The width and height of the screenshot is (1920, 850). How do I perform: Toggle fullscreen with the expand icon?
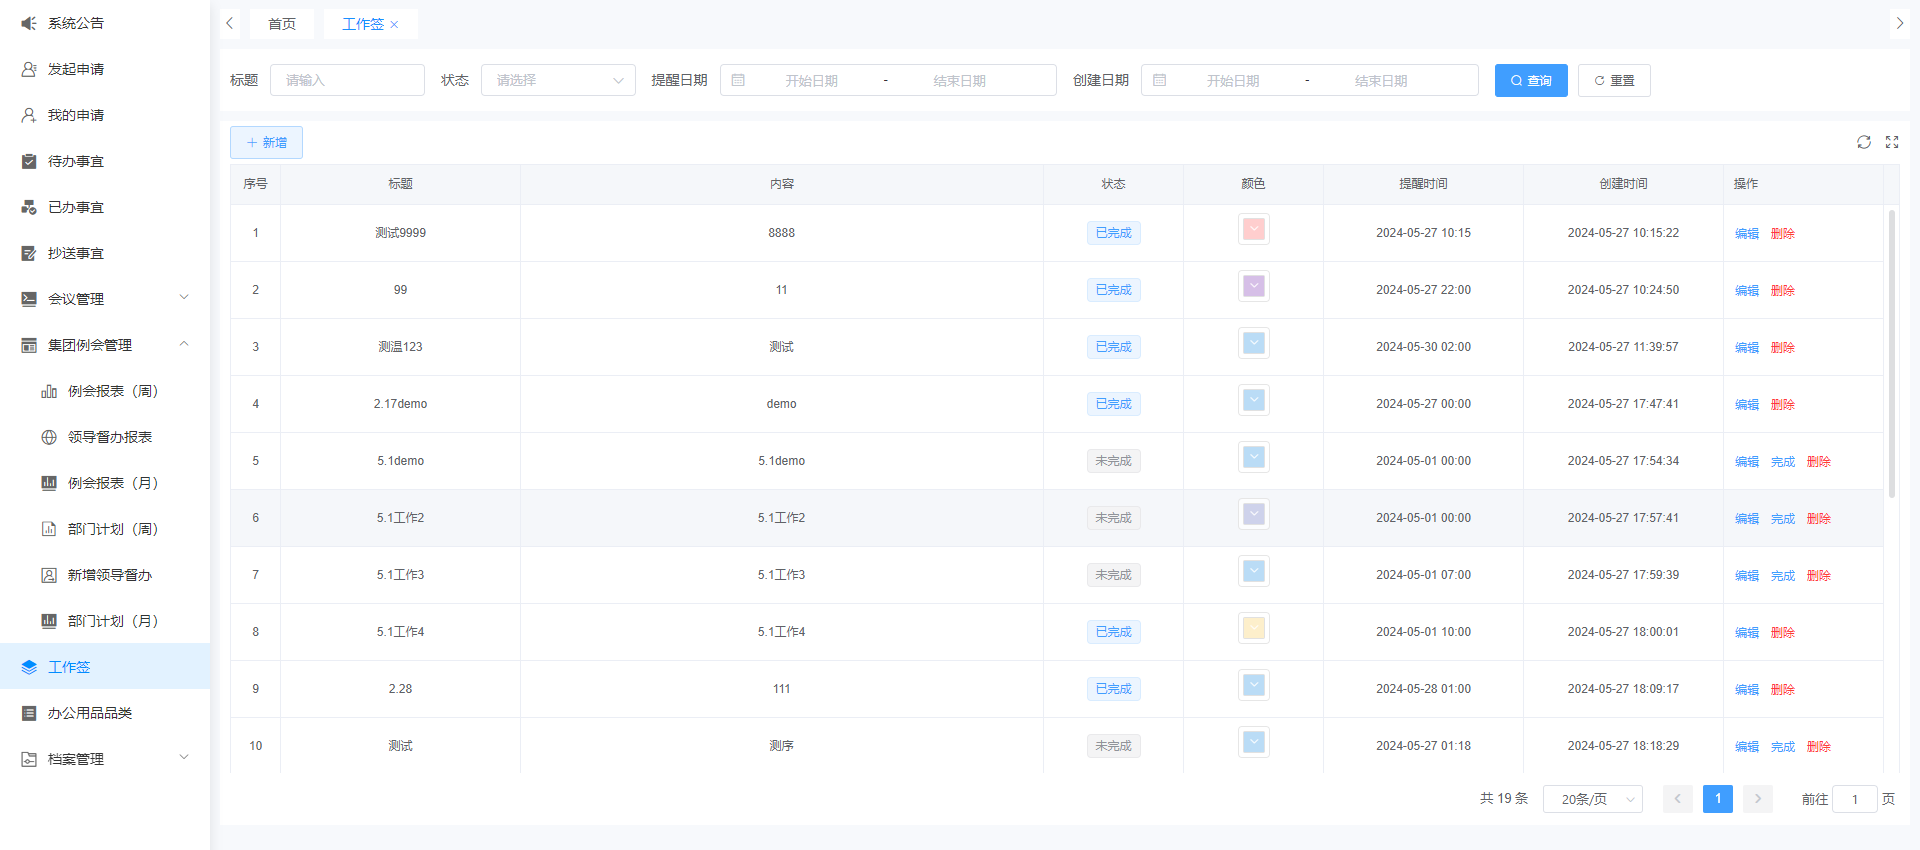(x=1892, y=142)
